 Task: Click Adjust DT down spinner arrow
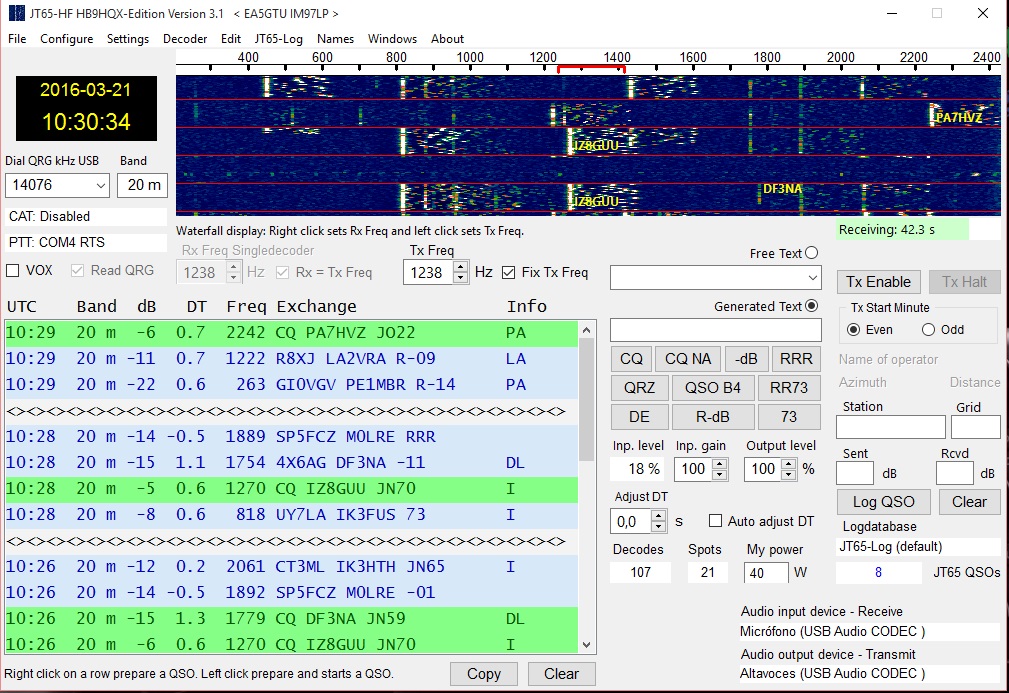click(657, 526)
